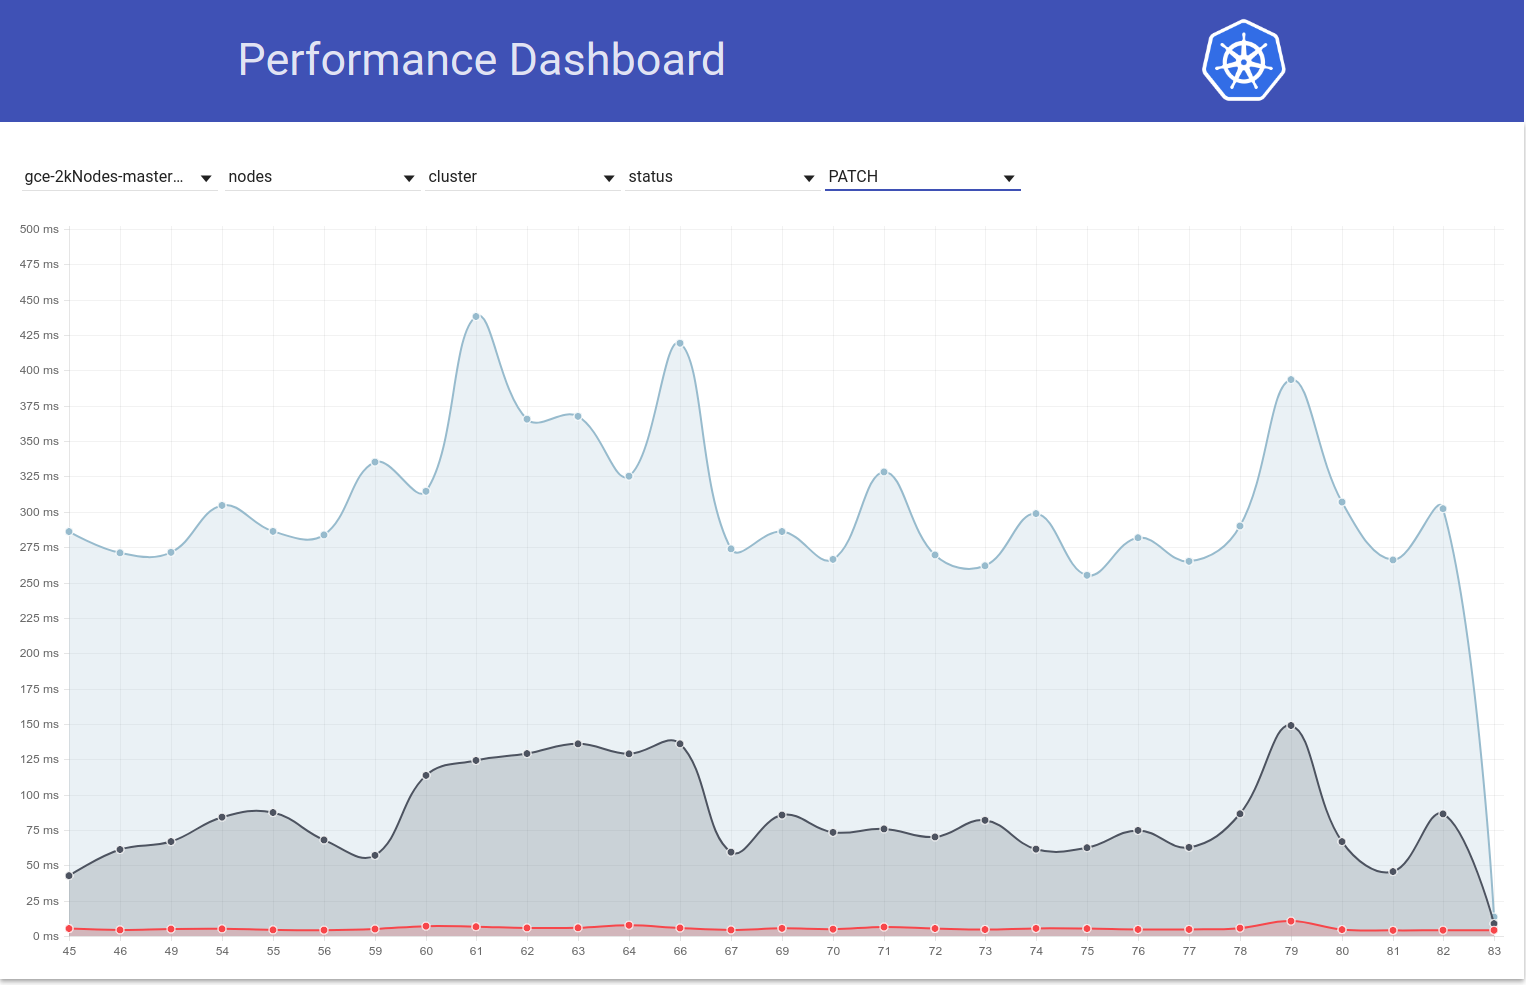Select the top-line peak point at build 61

(x=476, y=316)
